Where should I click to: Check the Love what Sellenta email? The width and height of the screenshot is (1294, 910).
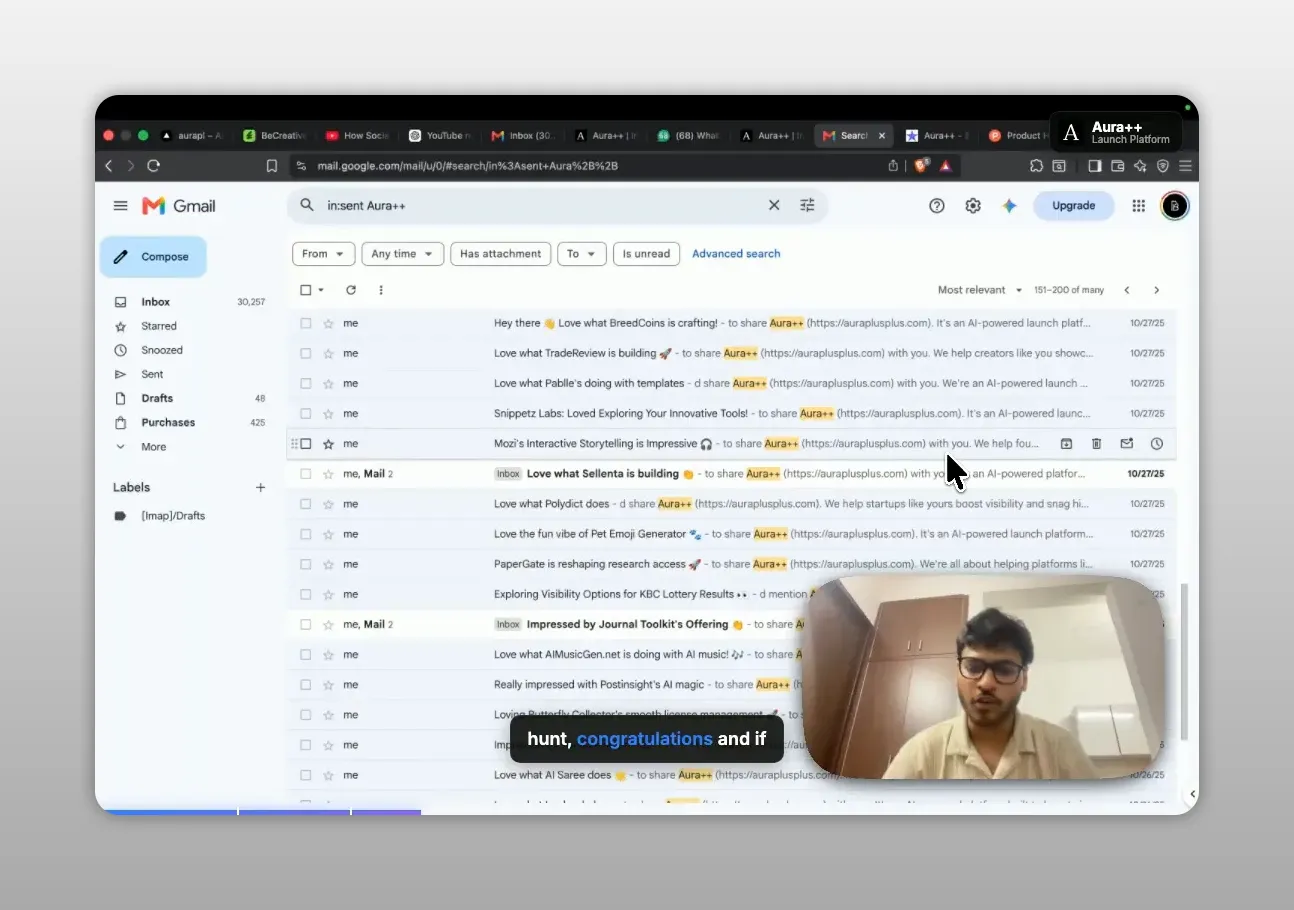[306, 474]
